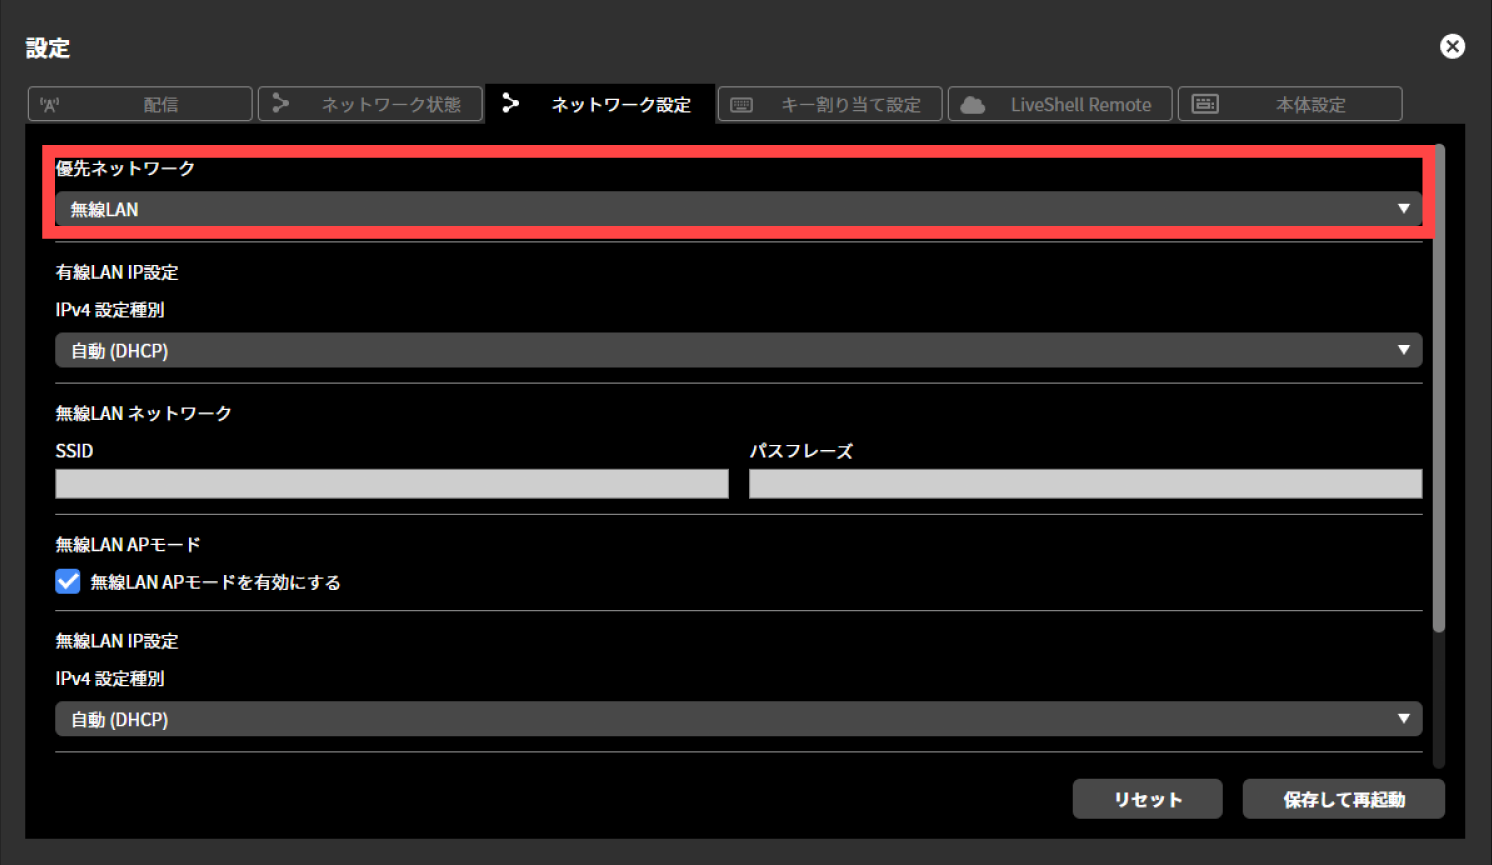Disable 無線LAN APモードを有効にする checkbox
Image resolution: width=1492 pixels, height=865 pixels.
(67, 581)
